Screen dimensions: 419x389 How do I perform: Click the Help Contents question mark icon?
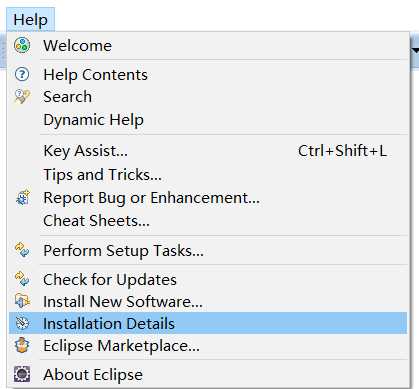22,74
